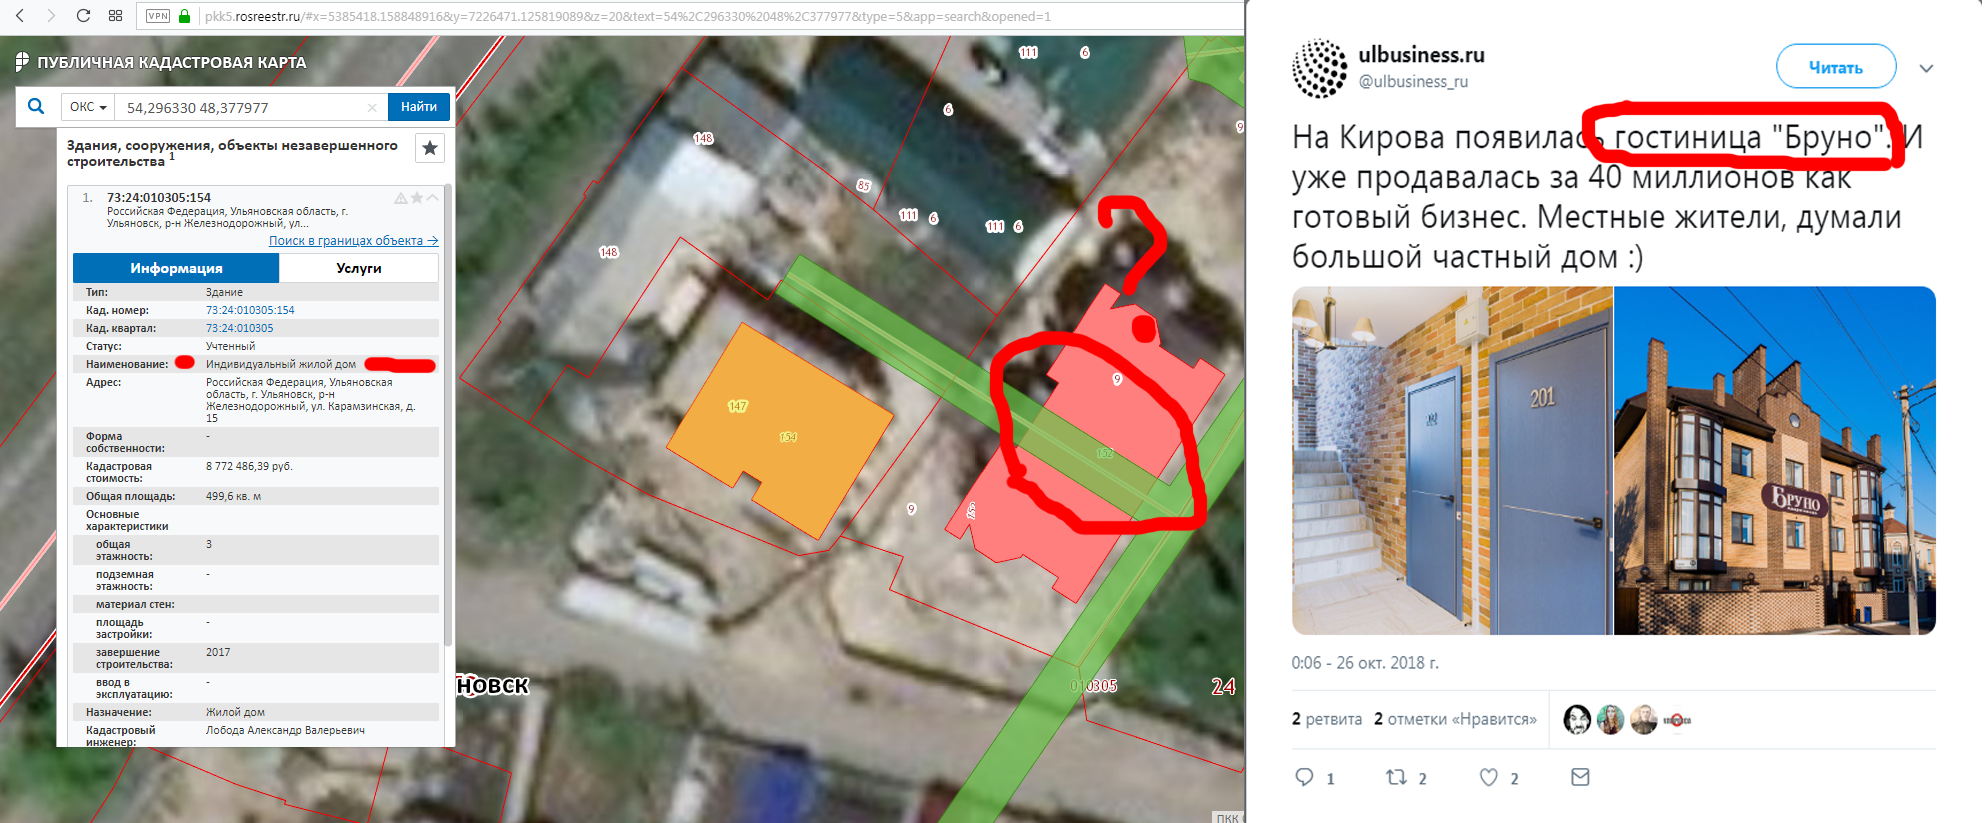Click the warning triangle icon on result
The width and height of the screenshot is (1984, 823).
pos(401,198)
